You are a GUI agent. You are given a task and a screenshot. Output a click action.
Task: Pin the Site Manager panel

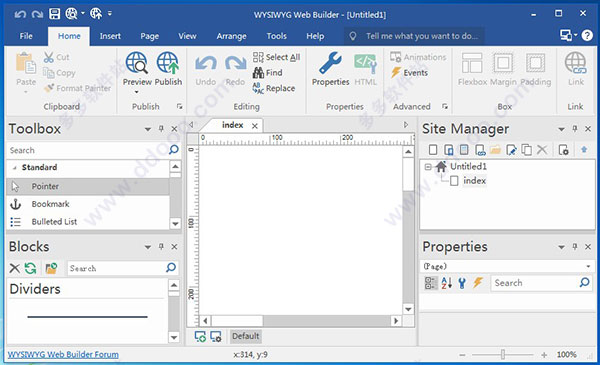pyautogui.click(x=575, y=129)
